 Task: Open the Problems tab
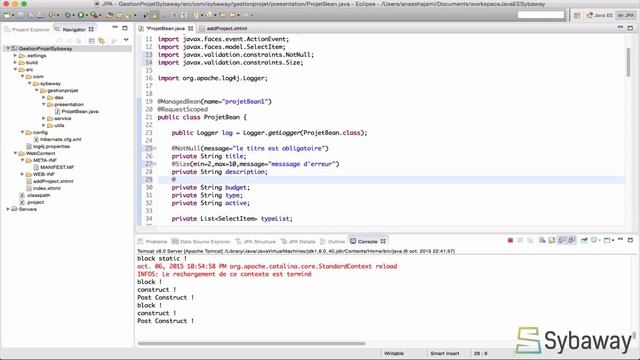(x=153, y=241)
